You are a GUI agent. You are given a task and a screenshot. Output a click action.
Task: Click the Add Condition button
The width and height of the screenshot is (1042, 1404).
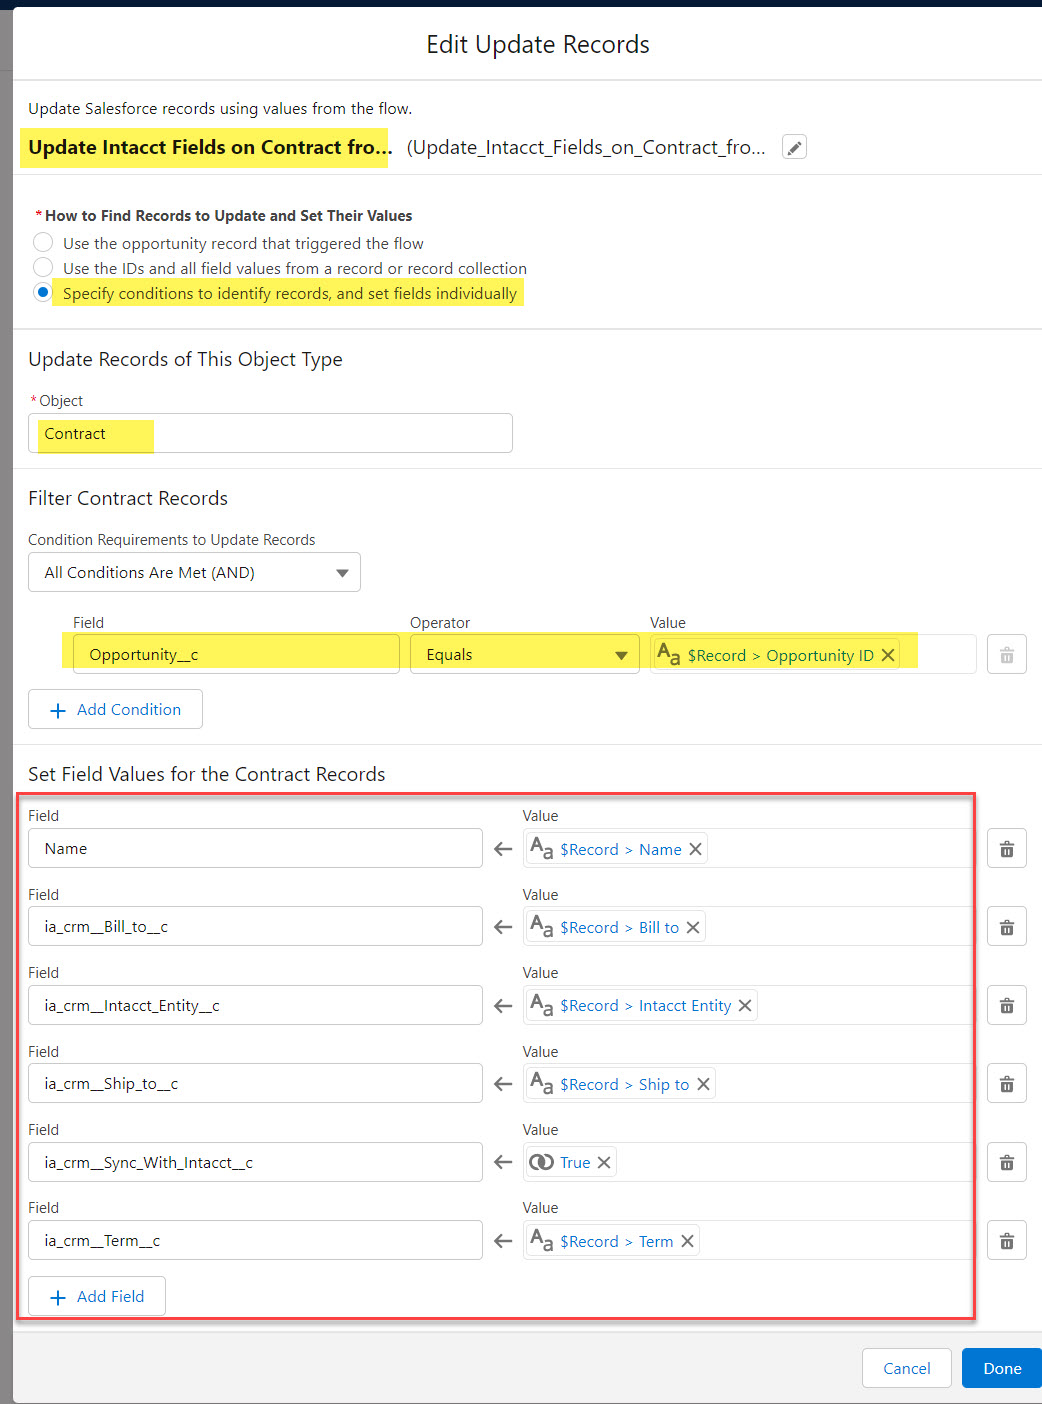(x=115, y=709)
